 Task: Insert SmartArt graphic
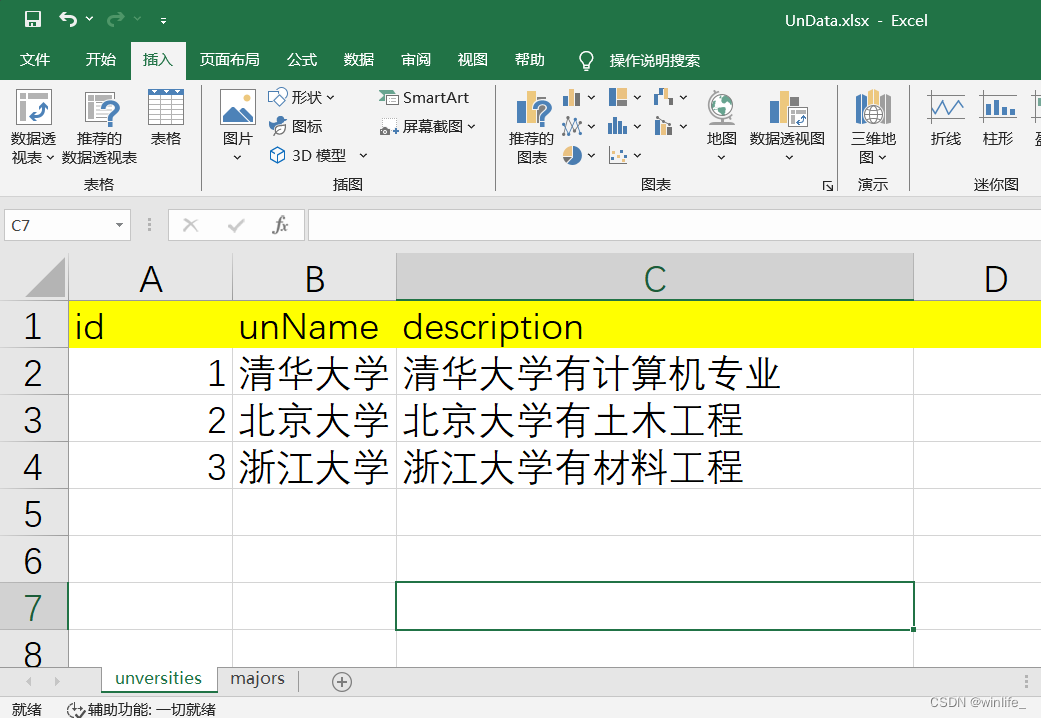click(x=424, y=97)
